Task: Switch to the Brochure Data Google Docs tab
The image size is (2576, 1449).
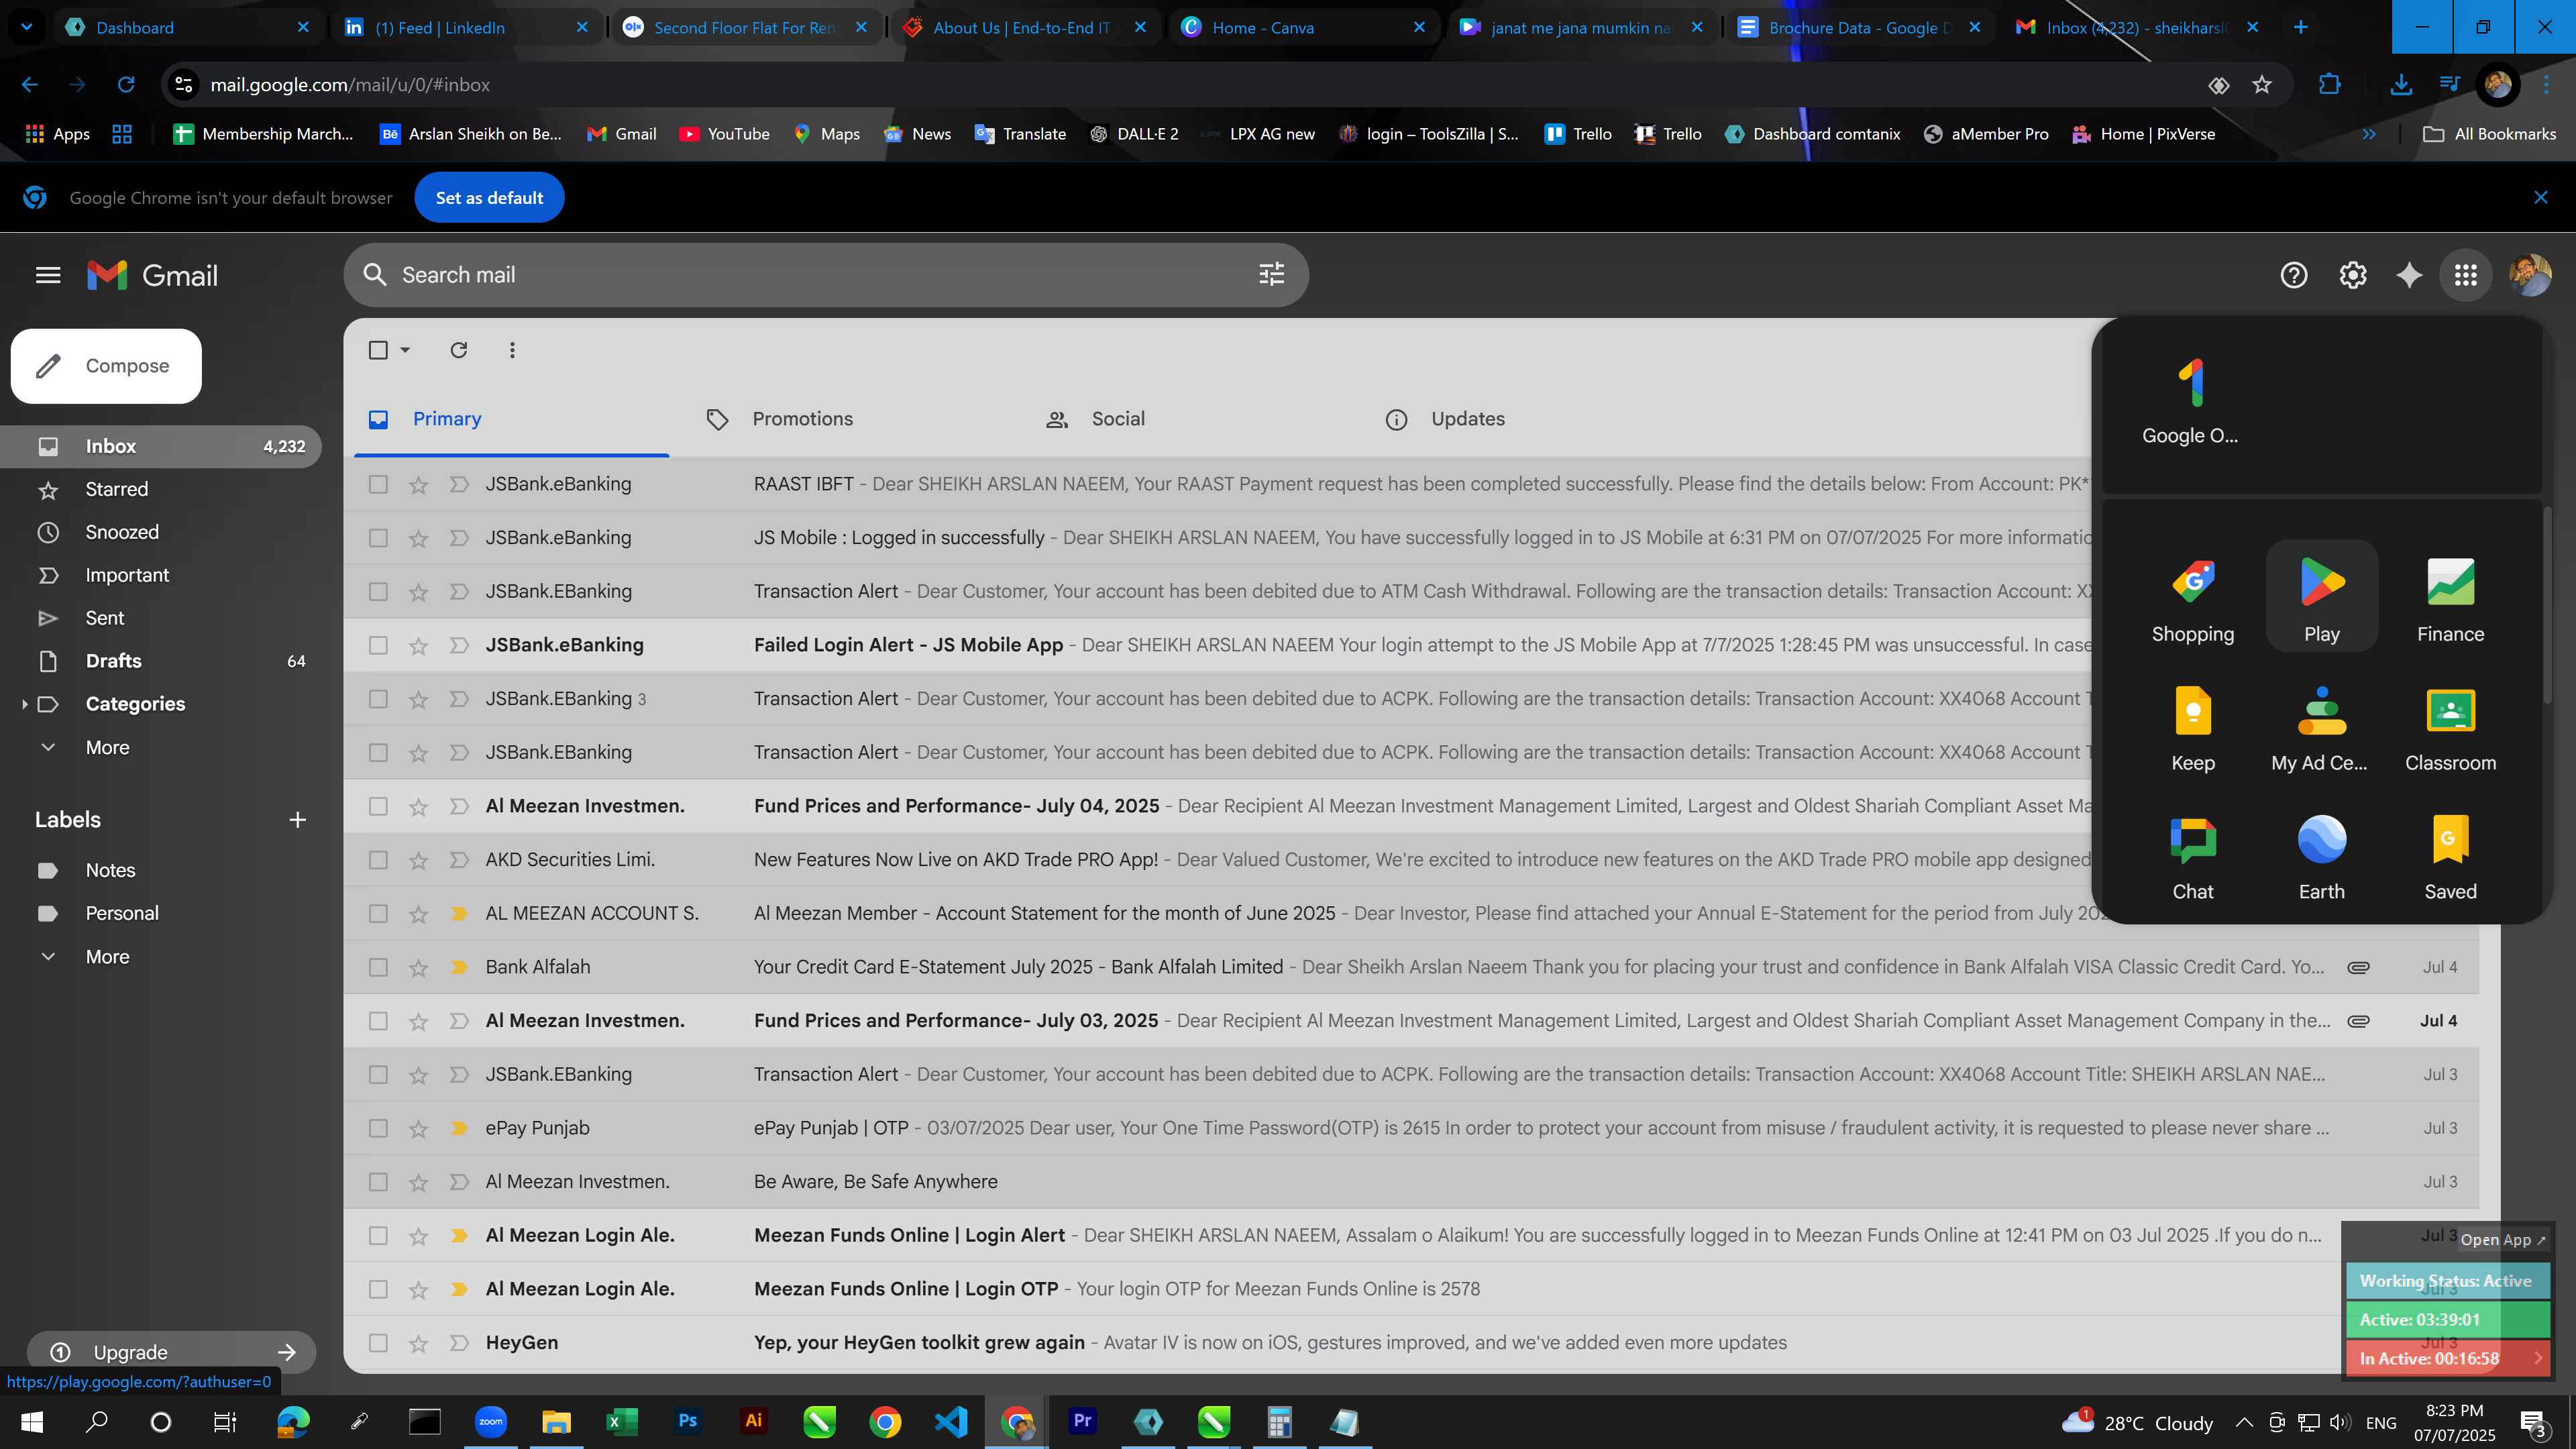Action: (1859, 27)
